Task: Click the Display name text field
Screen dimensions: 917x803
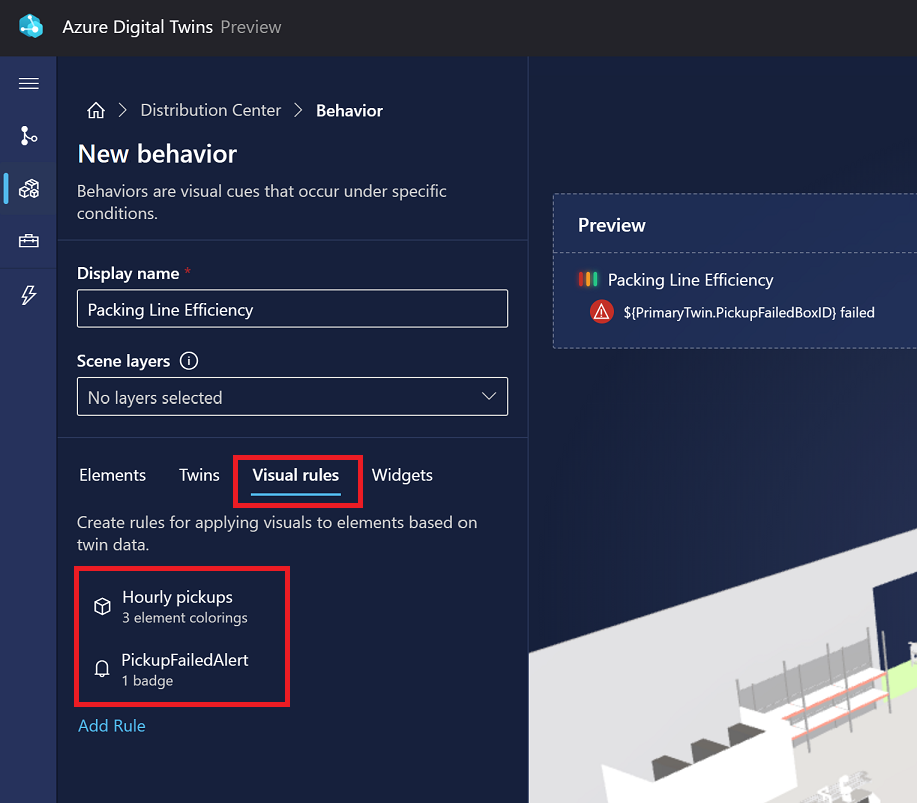Action: point(292,309)
